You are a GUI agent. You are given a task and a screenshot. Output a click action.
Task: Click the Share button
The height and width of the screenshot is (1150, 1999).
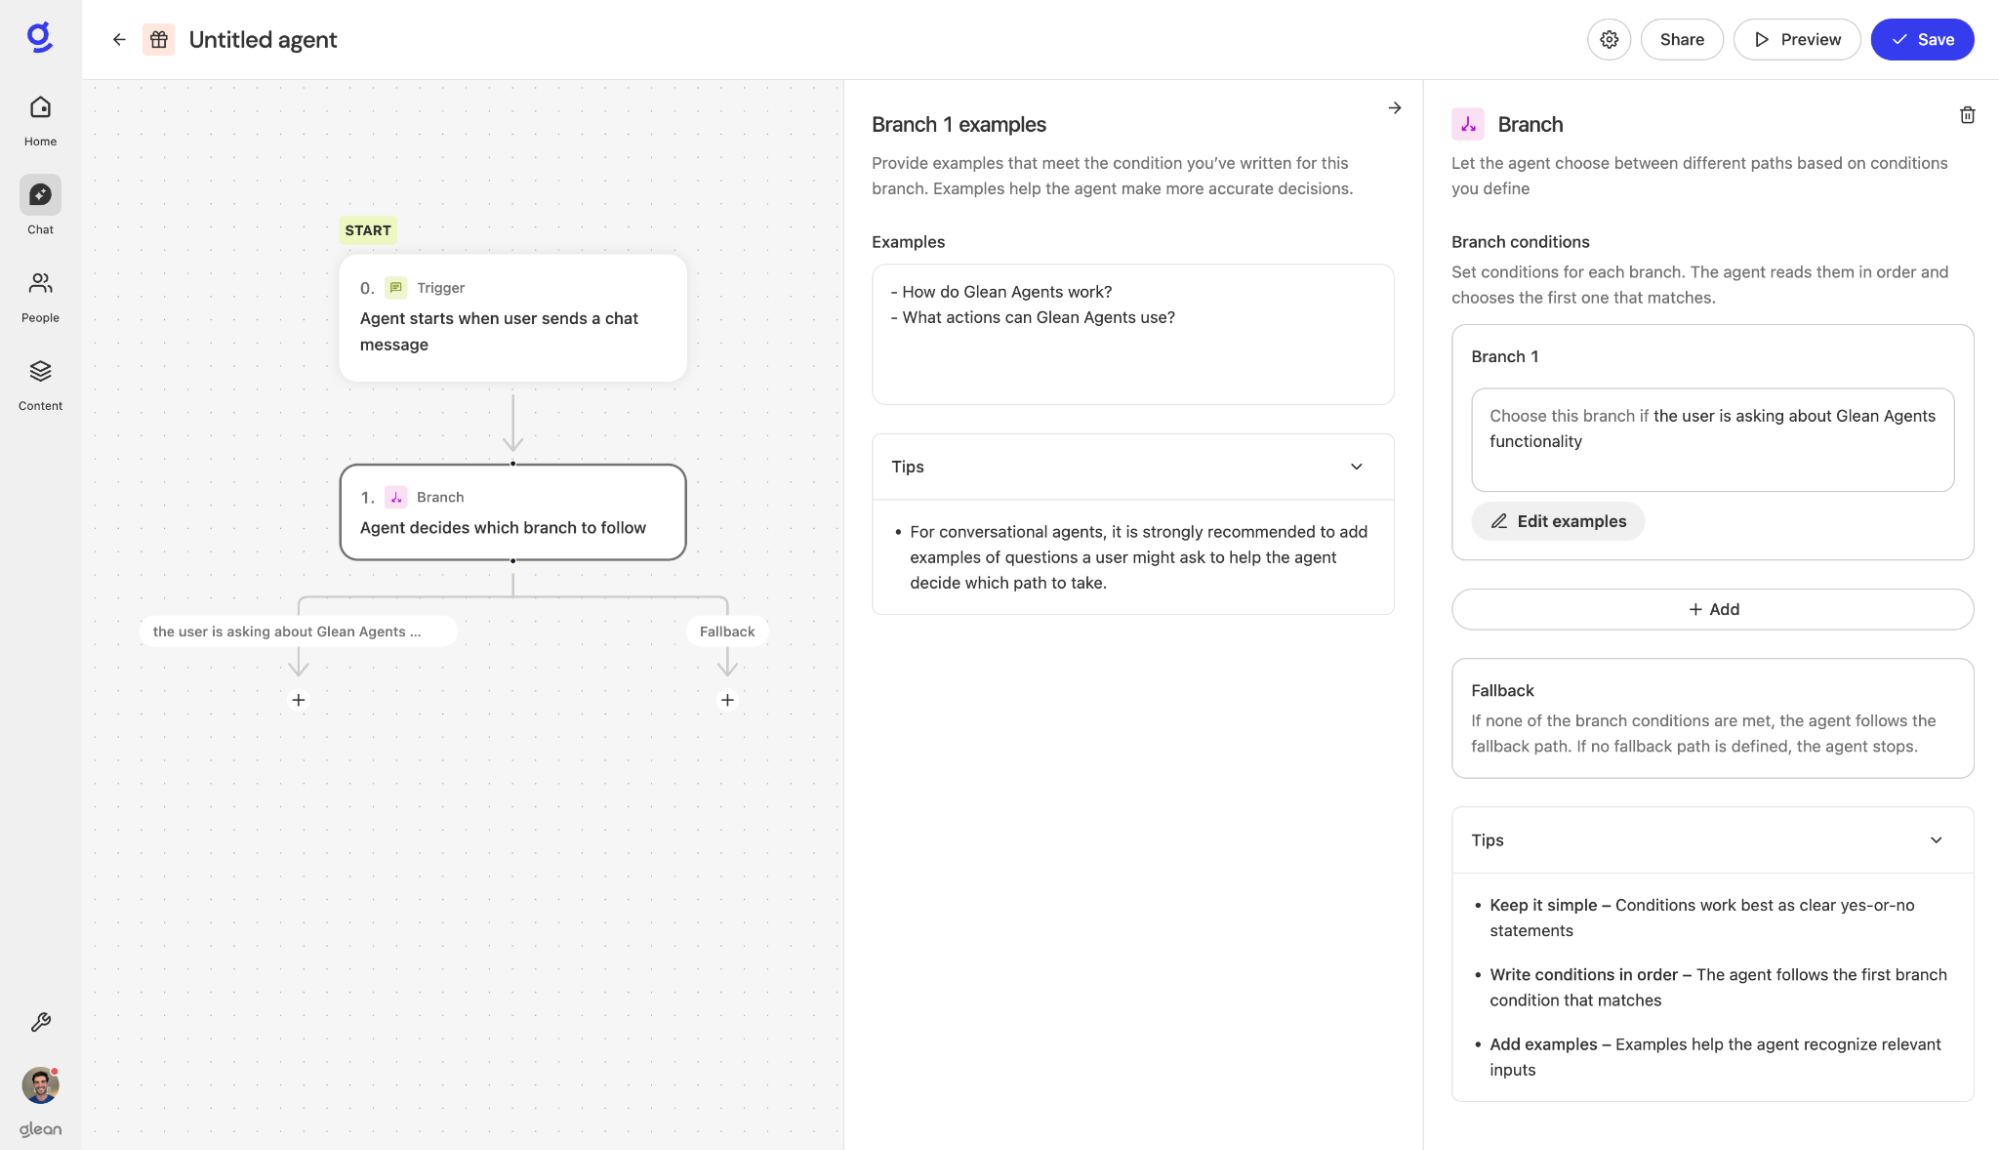(x=1681, y=40)
